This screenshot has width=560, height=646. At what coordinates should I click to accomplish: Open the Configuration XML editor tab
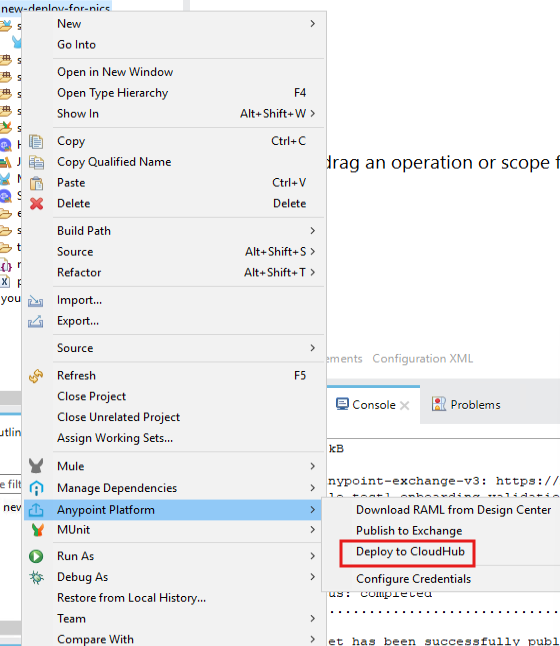pyautogui.click(x=423, y=358)
